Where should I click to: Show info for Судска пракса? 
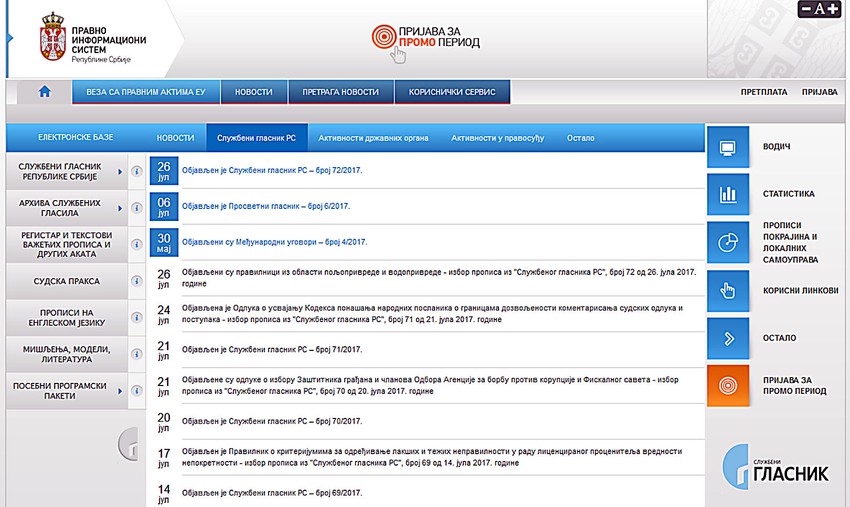coord(137,281)
